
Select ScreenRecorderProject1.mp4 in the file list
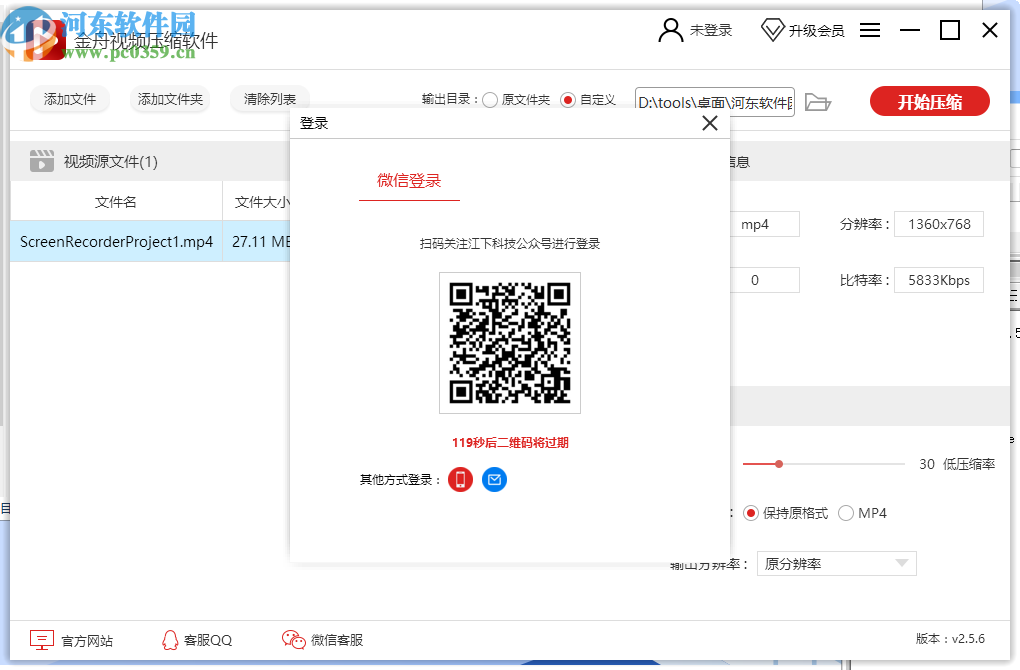coord(116,241)
